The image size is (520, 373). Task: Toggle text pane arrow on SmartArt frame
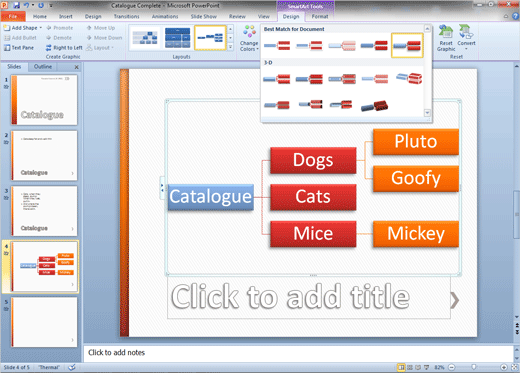pyautogui.click(x=162, y=188)
